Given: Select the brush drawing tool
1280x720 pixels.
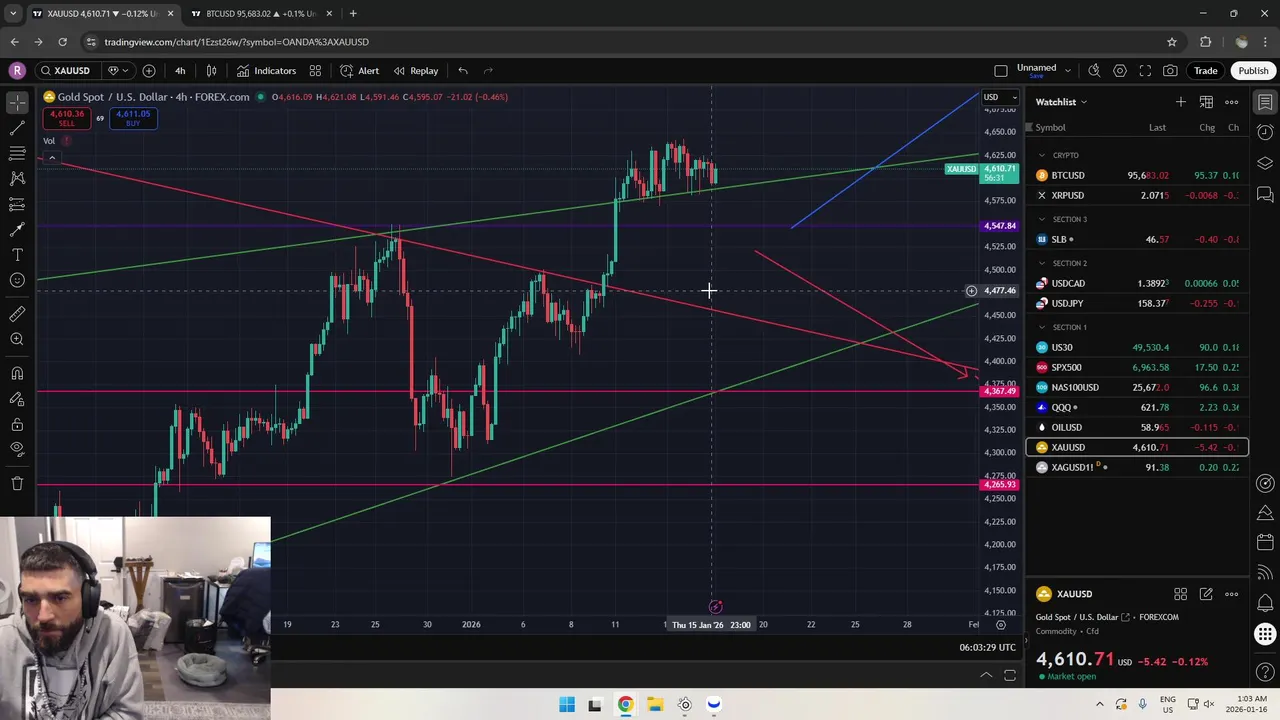Looking at the screenshot, I should pyautogui.click(x=17, y=229).
